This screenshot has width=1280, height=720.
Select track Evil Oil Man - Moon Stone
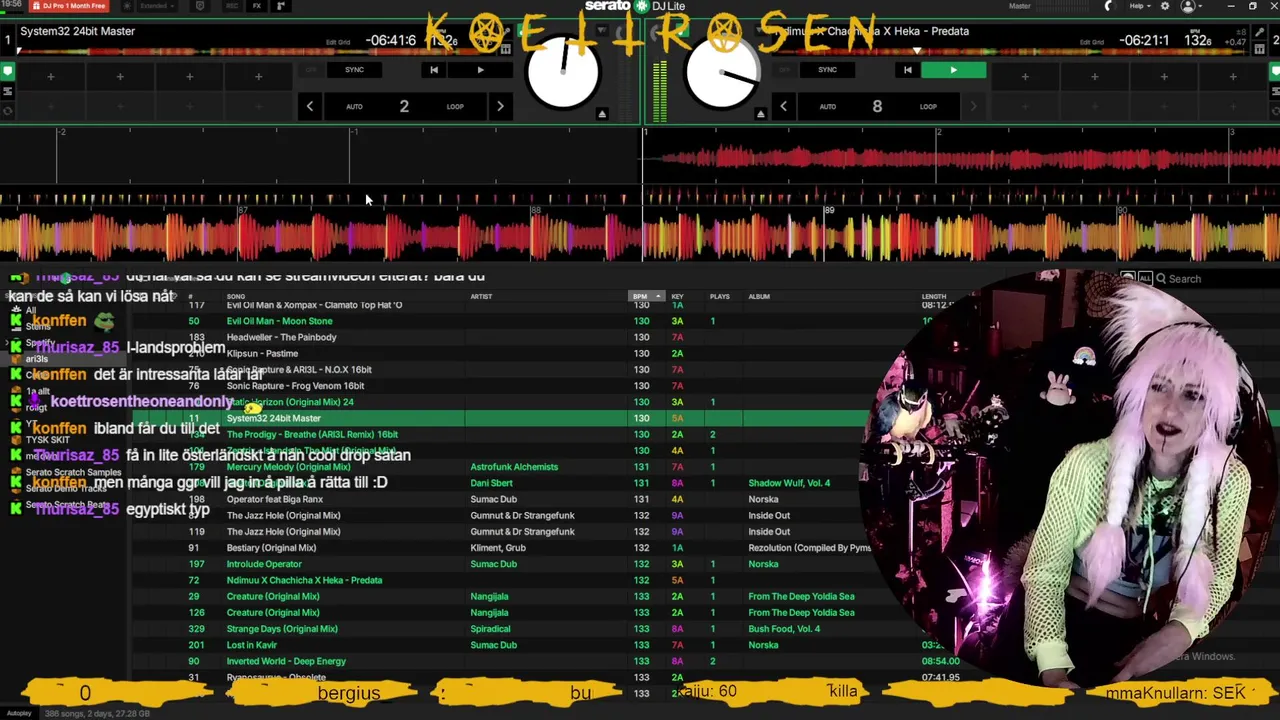pos(500,321)
